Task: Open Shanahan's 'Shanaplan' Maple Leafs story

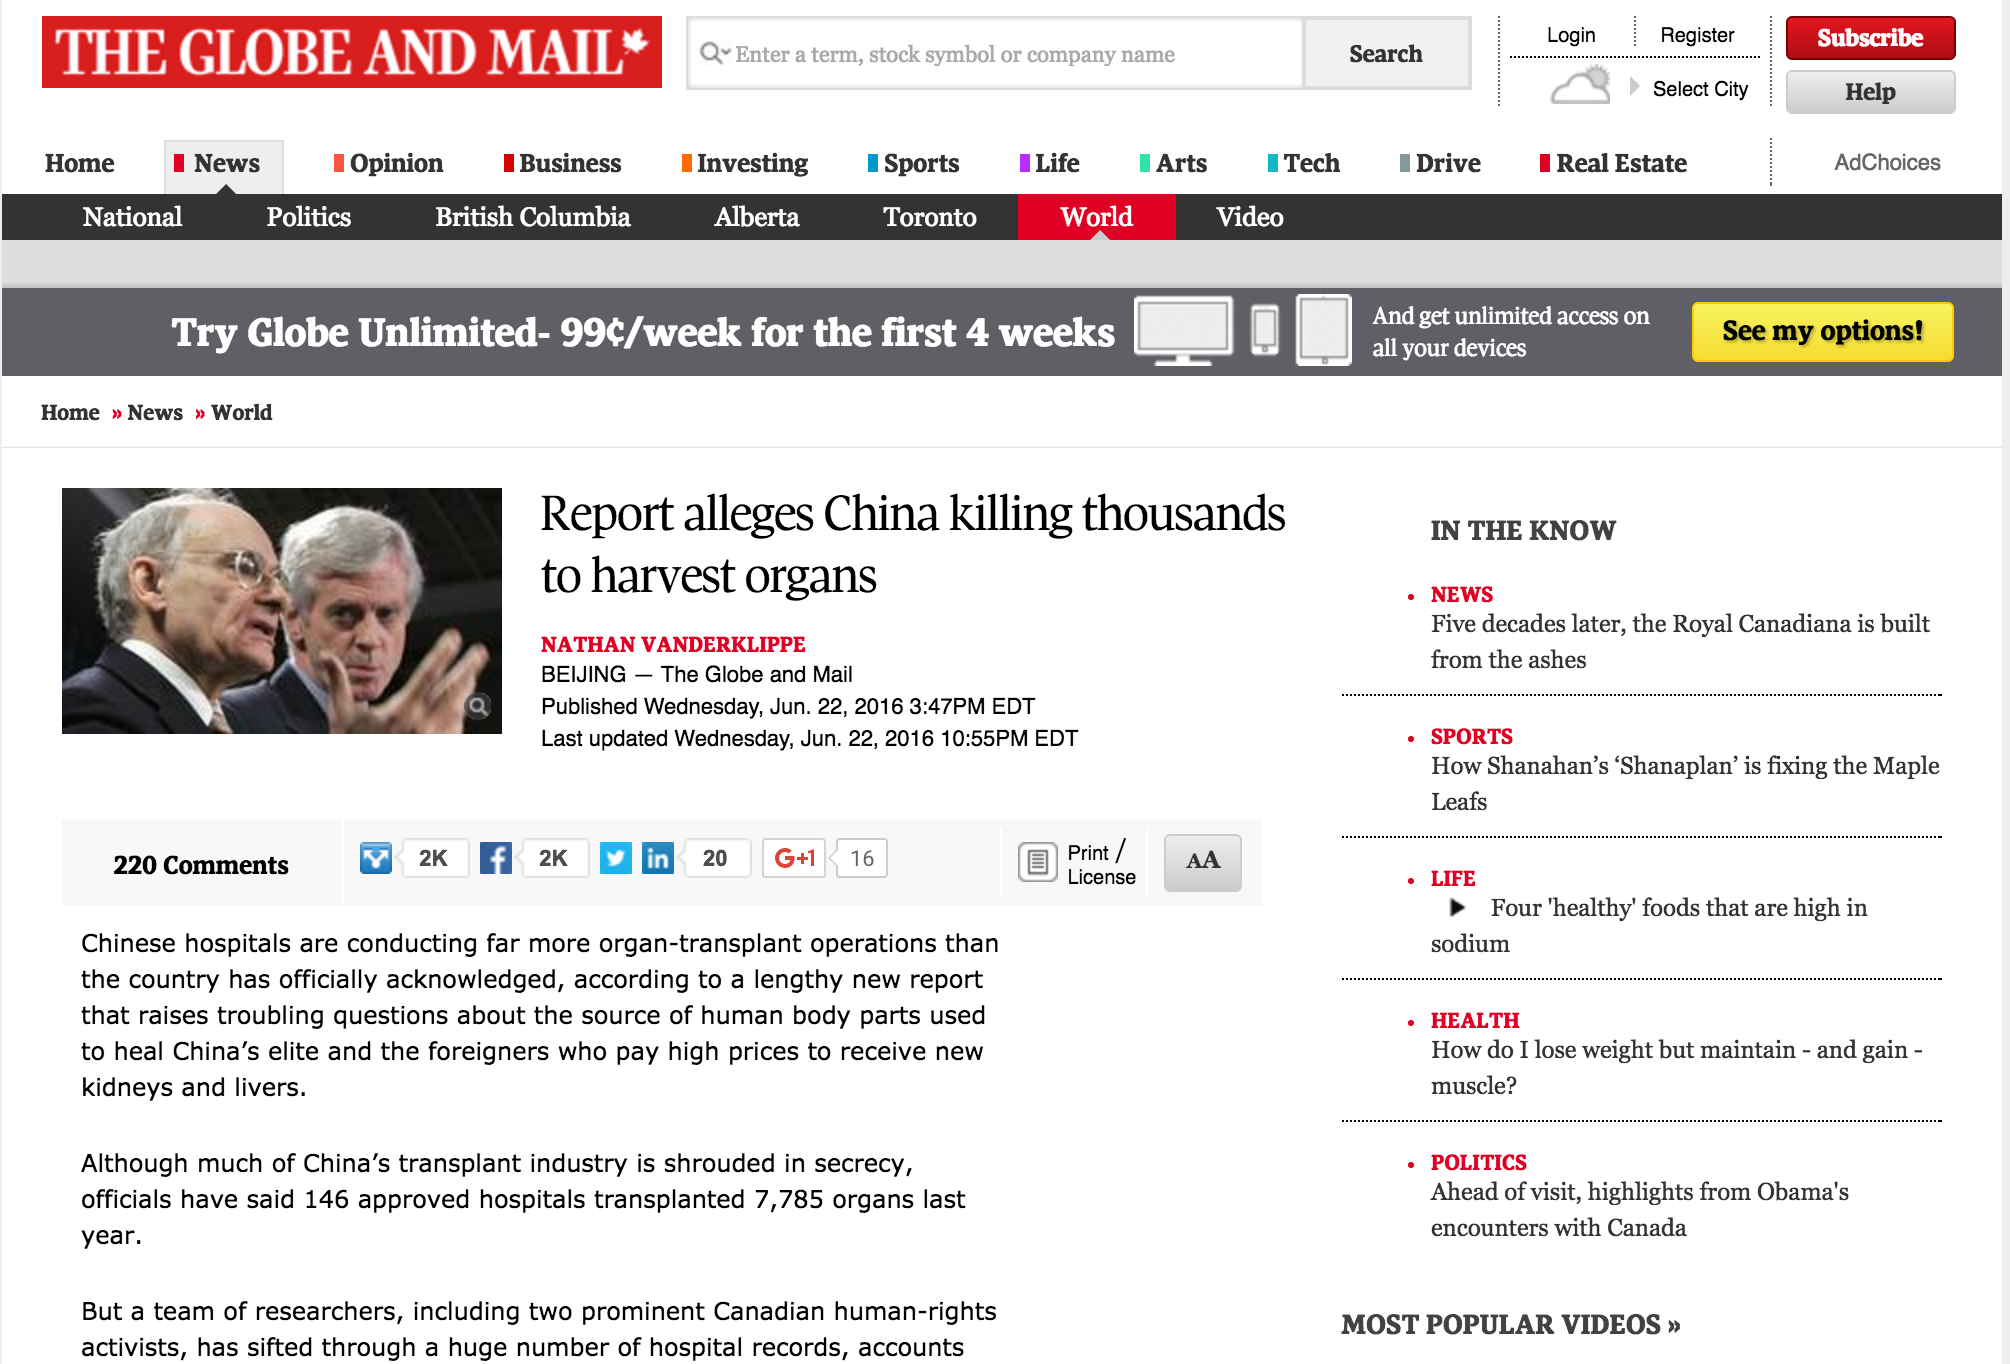Action: click(x=1685, y=784)
